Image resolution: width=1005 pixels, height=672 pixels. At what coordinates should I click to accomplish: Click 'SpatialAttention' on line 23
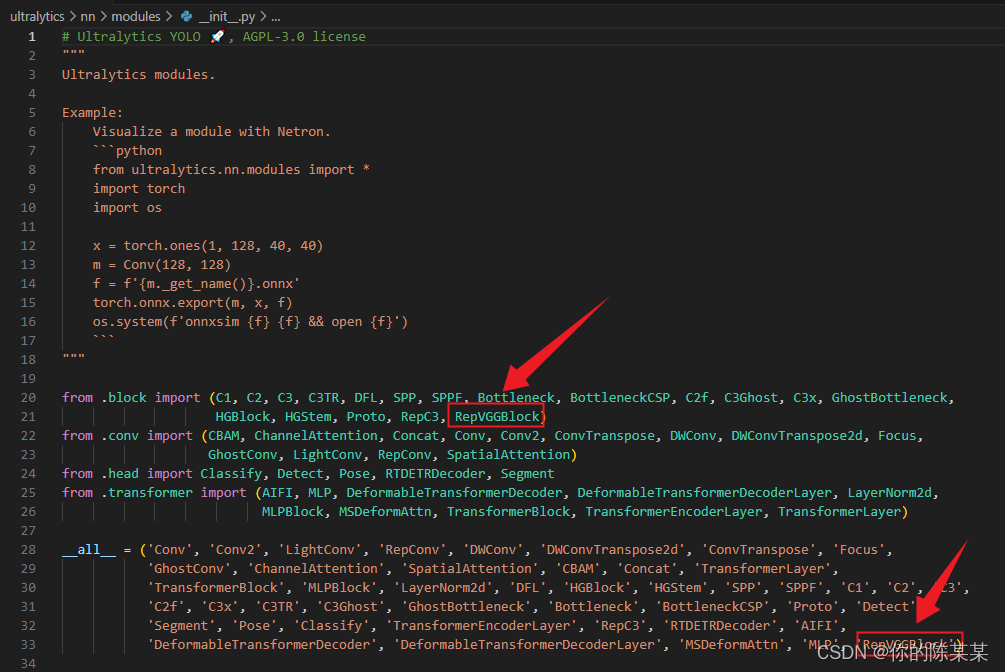508,455
